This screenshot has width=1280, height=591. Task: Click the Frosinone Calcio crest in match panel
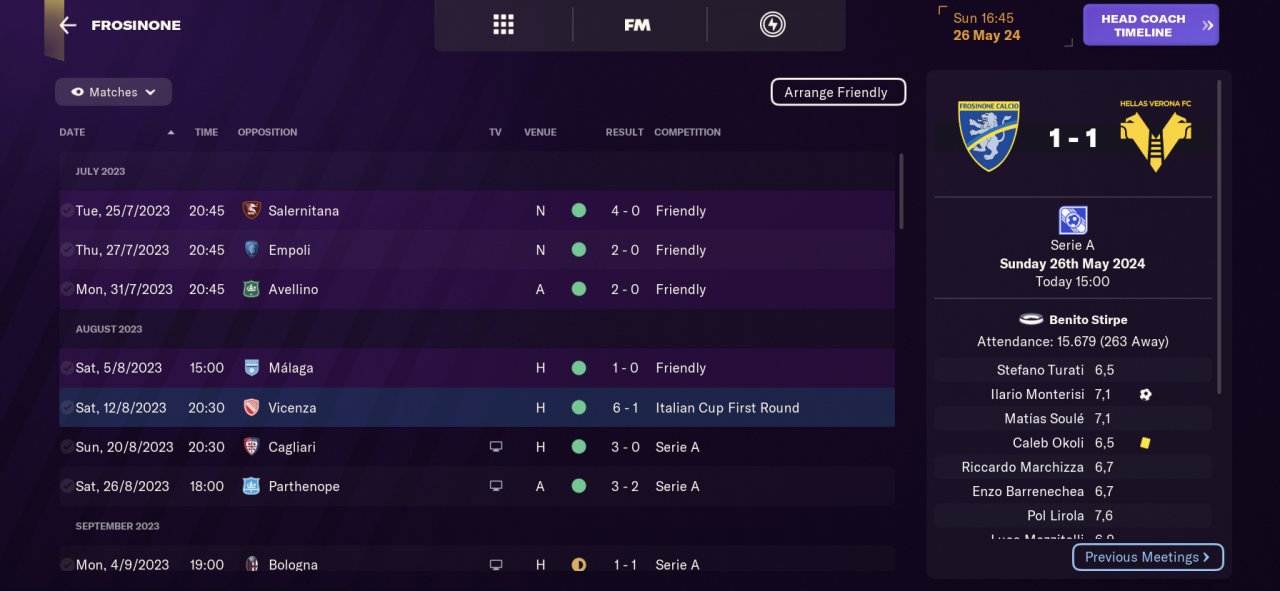coord(988,136)
